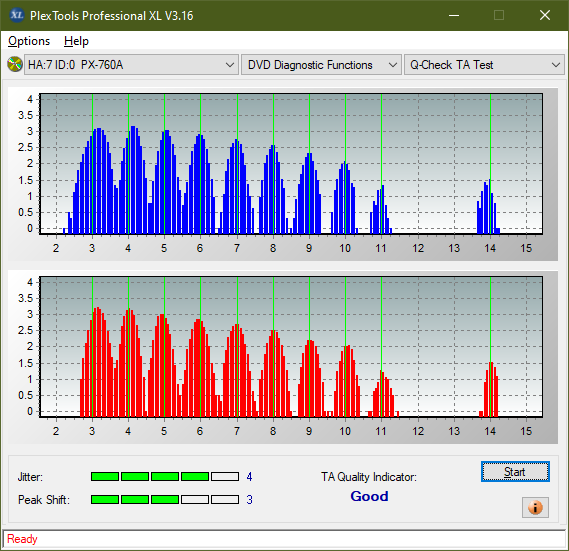
Task: Open the Help menu
Action: point(76,41)
